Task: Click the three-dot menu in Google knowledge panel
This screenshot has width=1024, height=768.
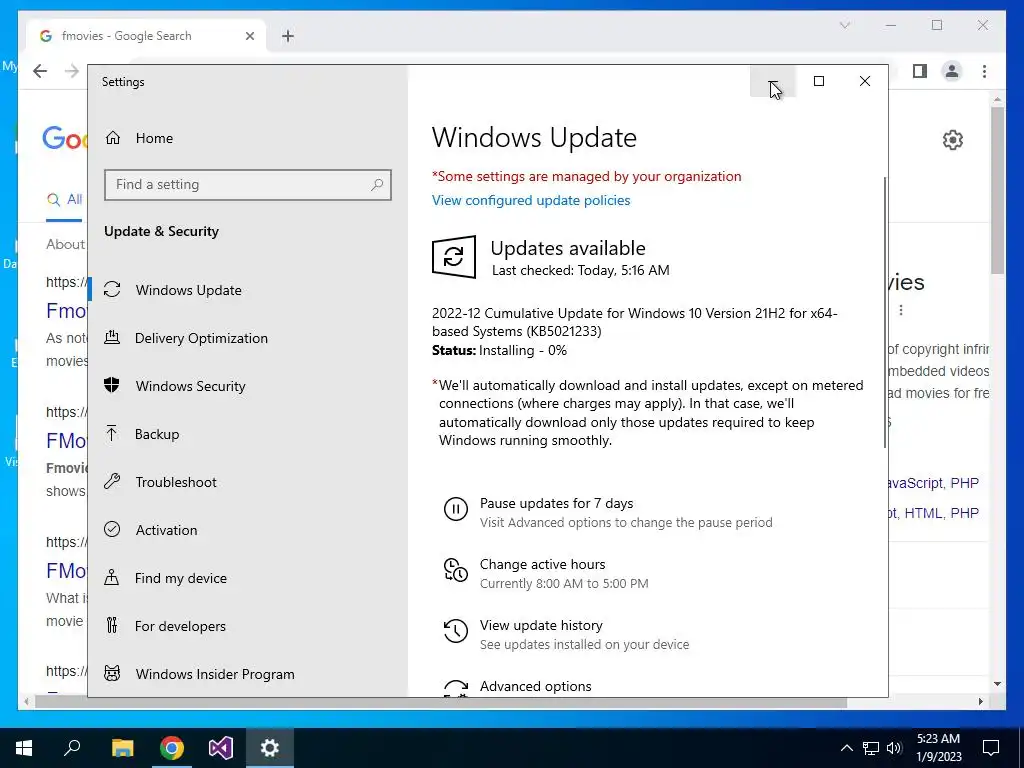Action: (x=901, y=310)
